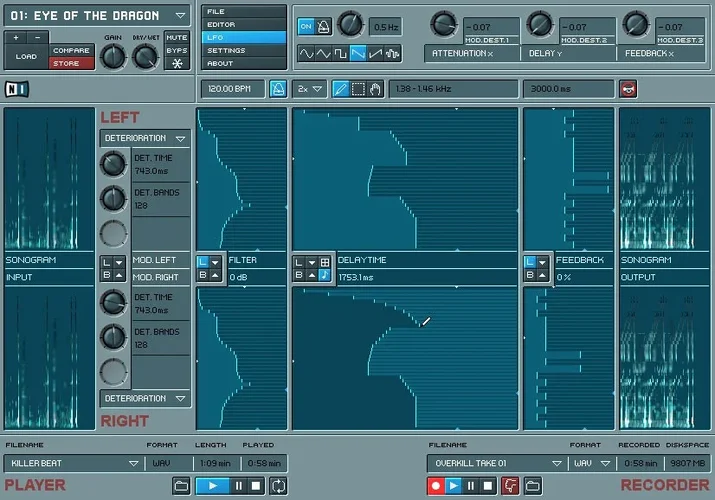Open the Player file folder icon
Screen dimensions: 715x500
(181, 486)
